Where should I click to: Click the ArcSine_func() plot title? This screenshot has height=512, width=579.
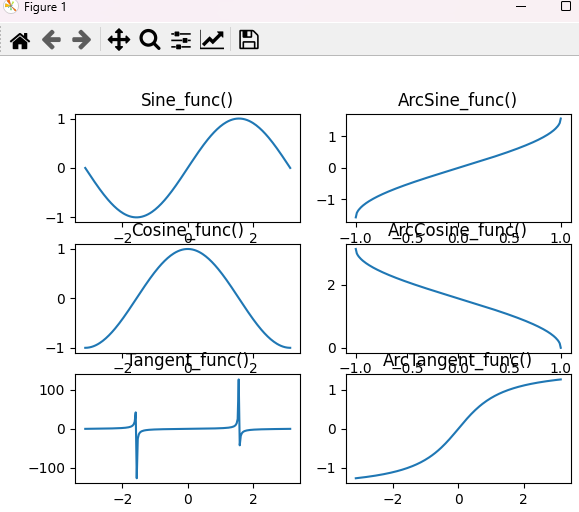point(457,100)
